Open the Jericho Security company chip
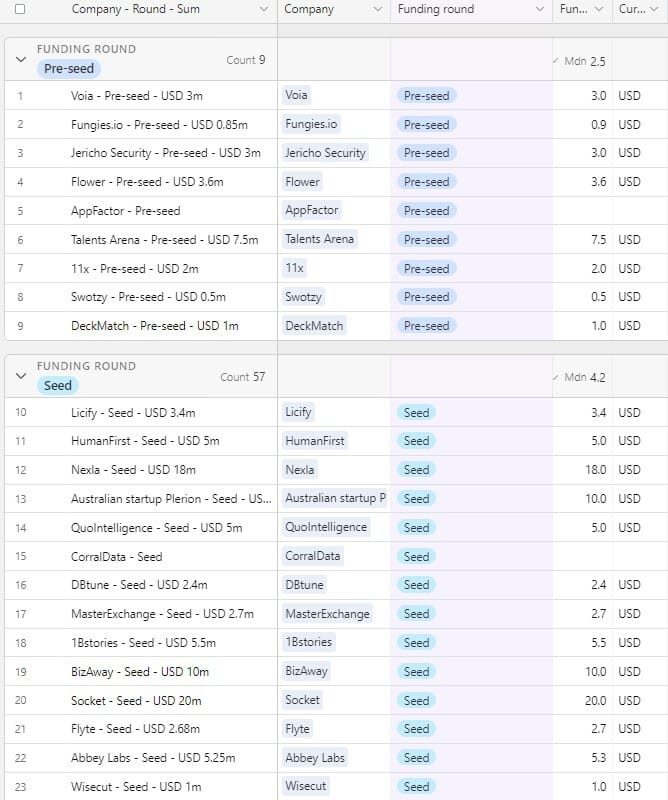The height and width of the screenshot is (800, 668). (x=325, y=153)
